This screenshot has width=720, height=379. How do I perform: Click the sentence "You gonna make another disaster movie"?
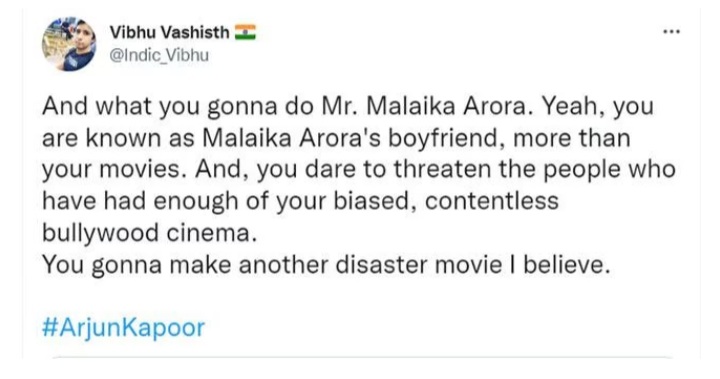(326, 265)
